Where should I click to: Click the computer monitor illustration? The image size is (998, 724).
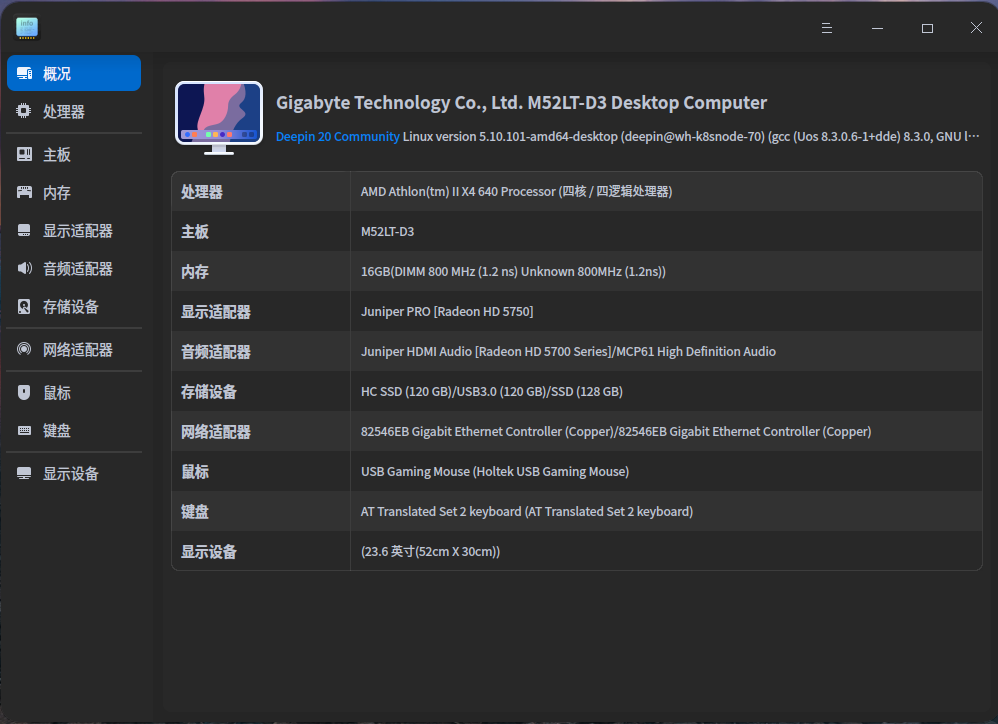pyautogui.click(x=219, y=118)
